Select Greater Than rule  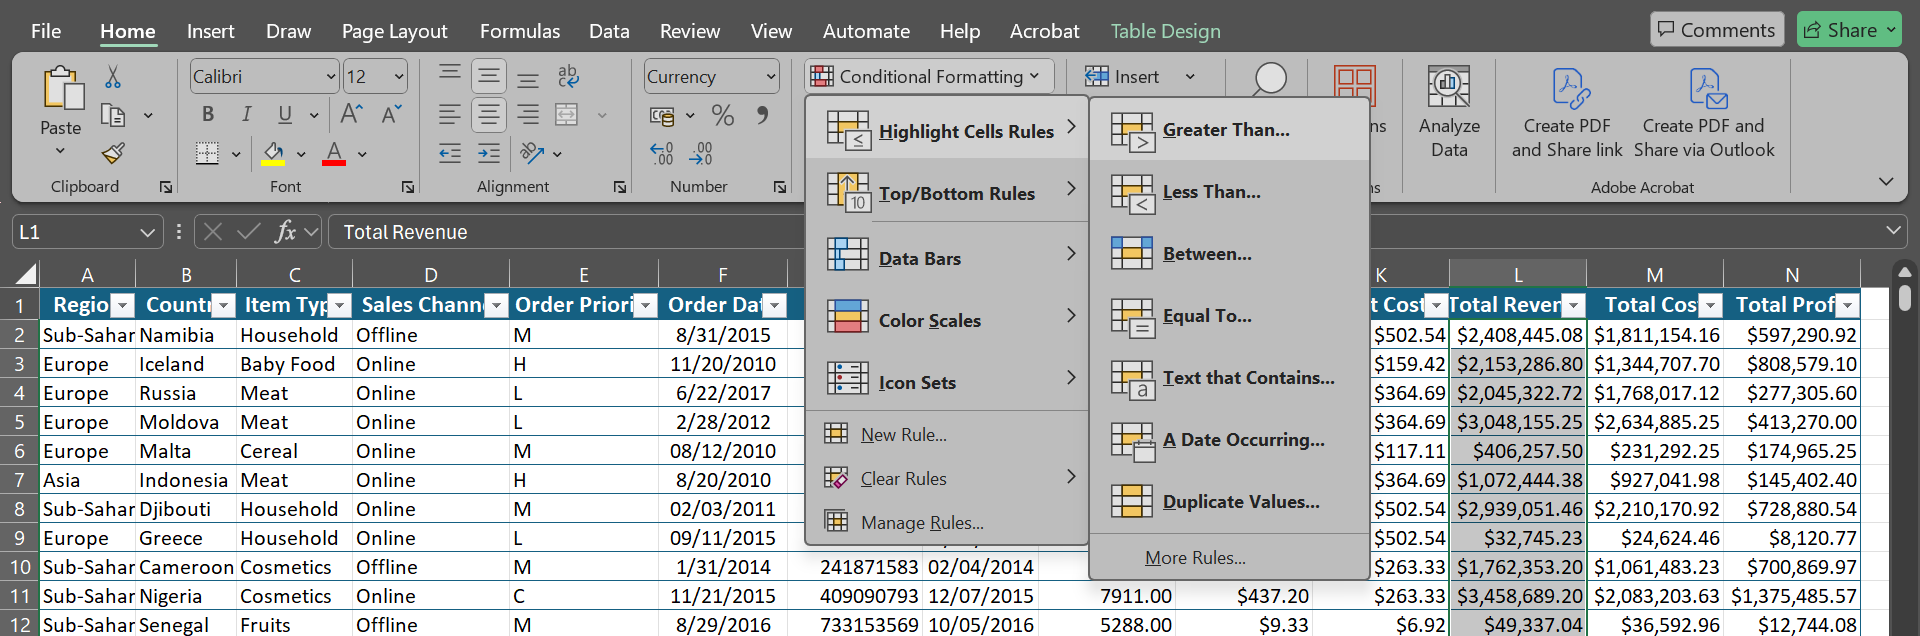coord(1229,130)
